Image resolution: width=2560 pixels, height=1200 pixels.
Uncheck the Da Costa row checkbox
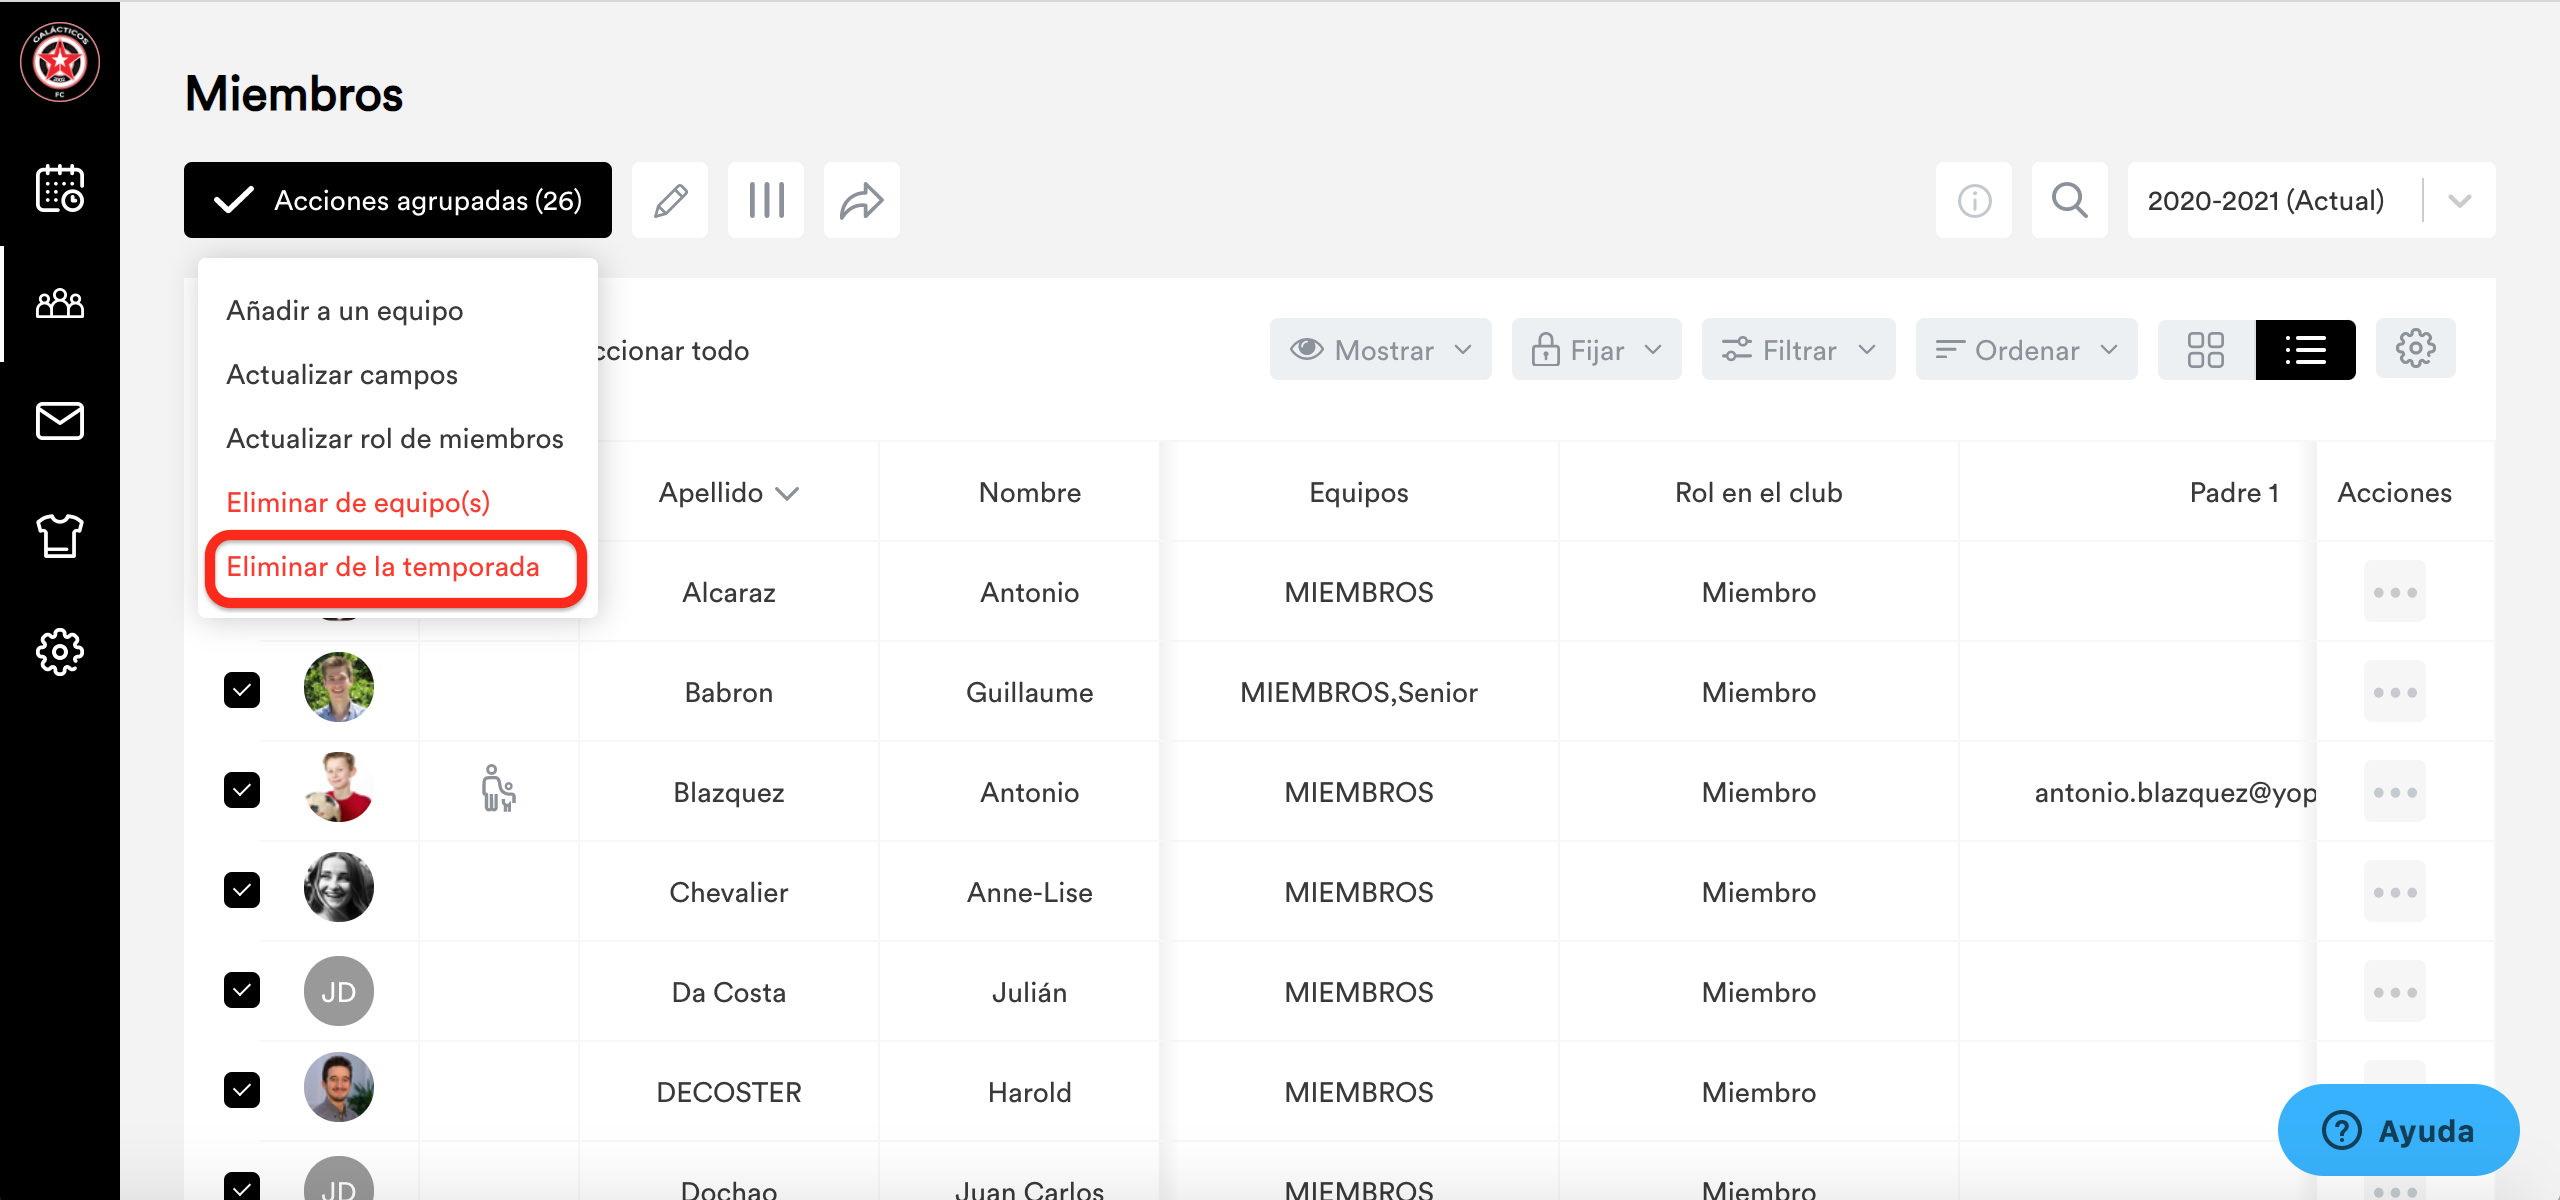coord(242,990)
